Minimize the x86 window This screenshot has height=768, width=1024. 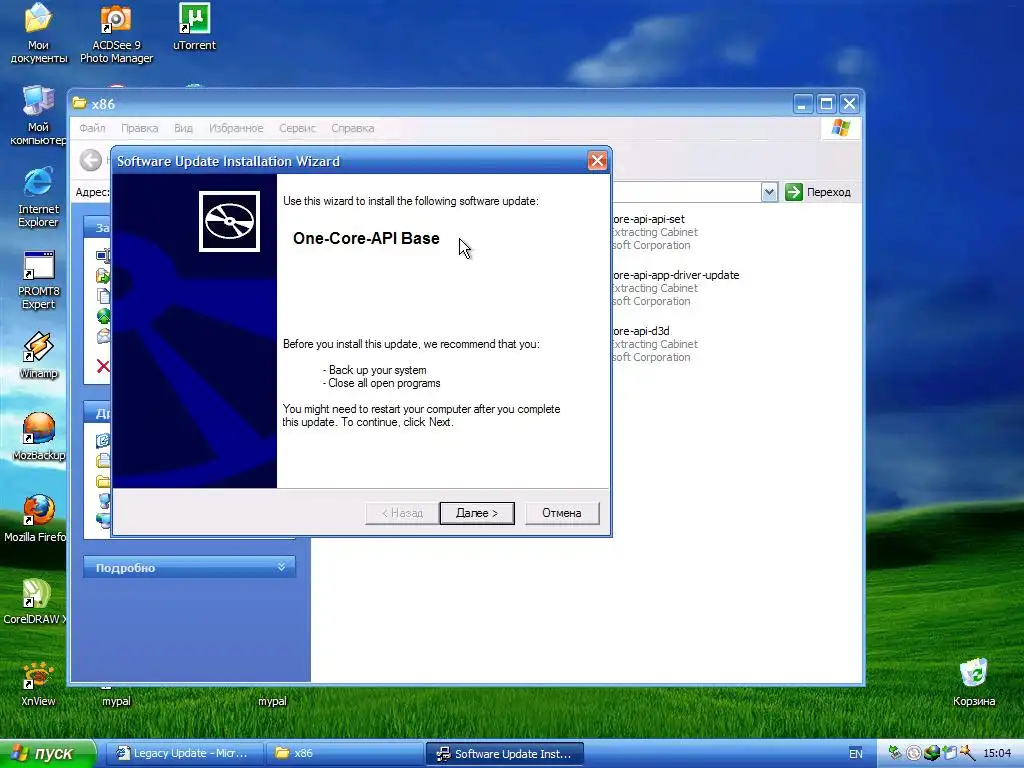tap(803, 104)
